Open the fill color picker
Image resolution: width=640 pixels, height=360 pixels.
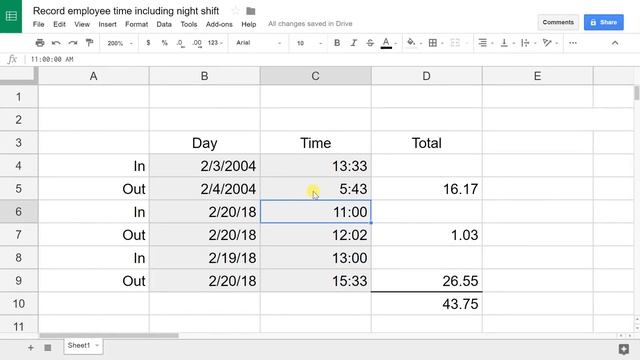(411, 42)
